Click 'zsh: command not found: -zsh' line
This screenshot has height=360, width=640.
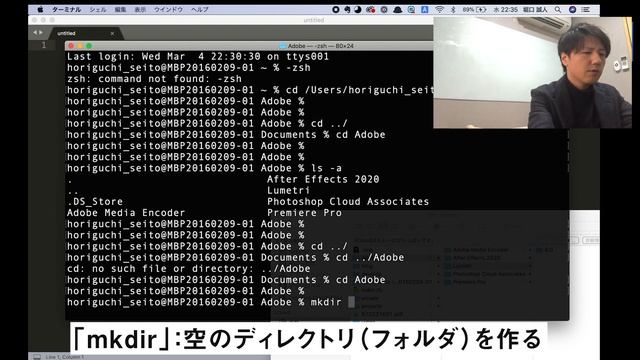click(154, 79)
